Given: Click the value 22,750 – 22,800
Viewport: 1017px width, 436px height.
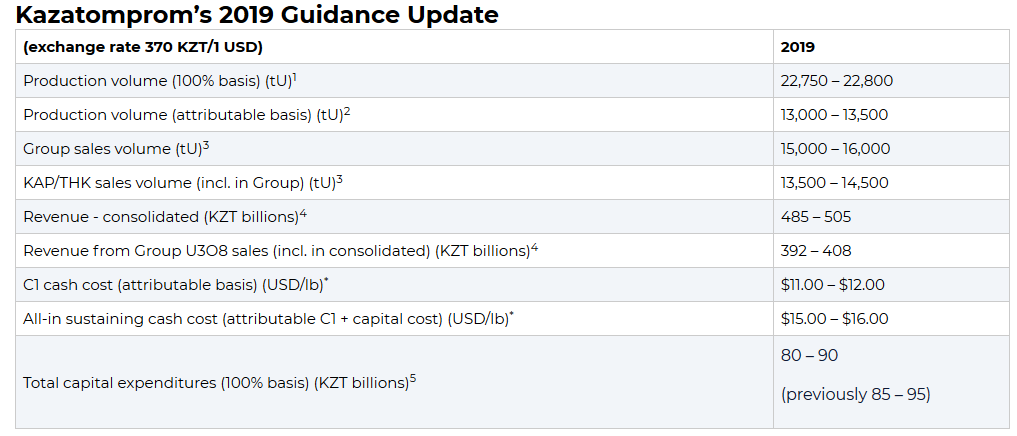Looking at the screenshot, I should pos(836,81).
